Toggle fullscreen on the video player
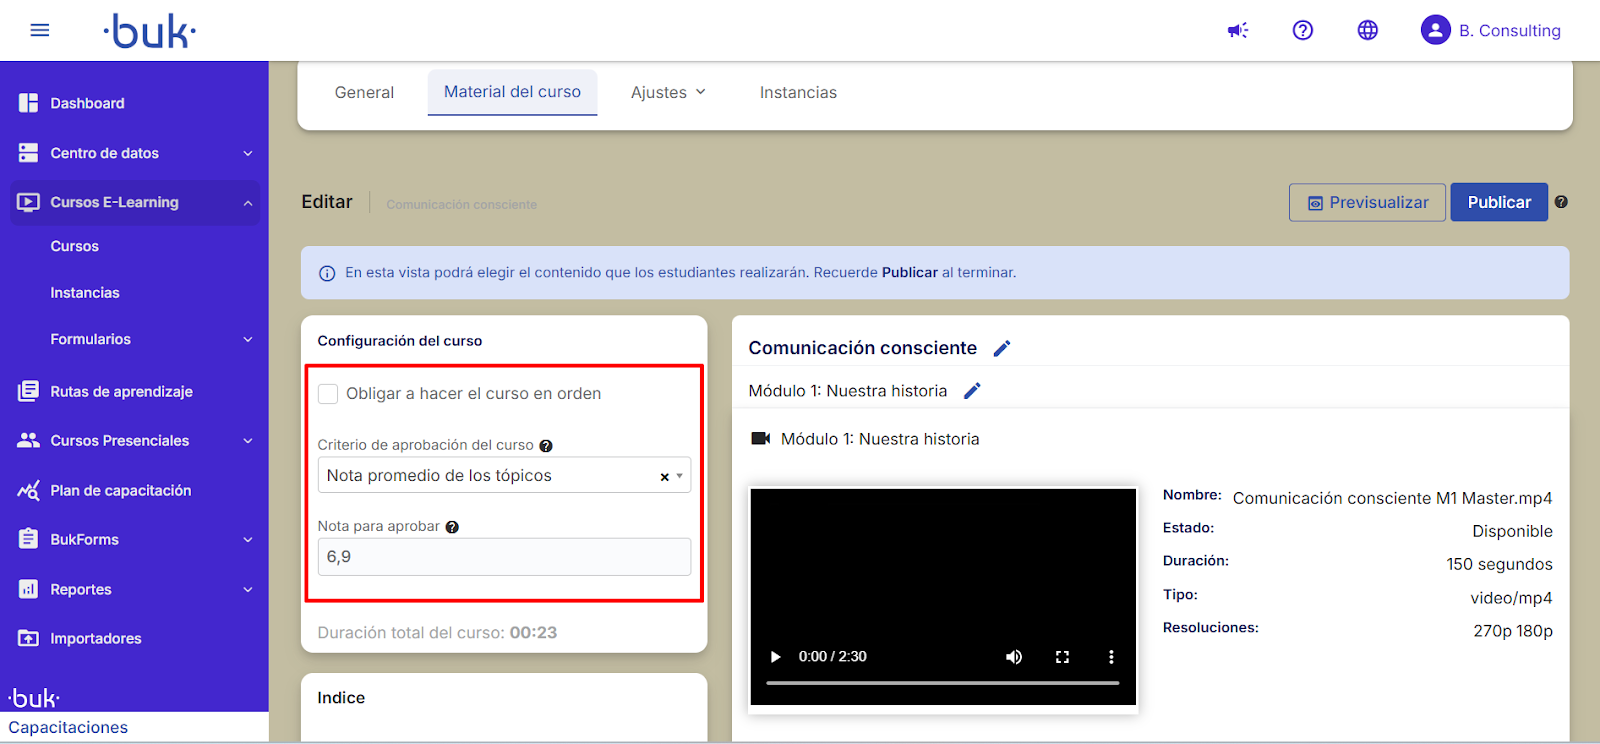The width and height of the screenshot is (1600, 744). click(1062, 657)
